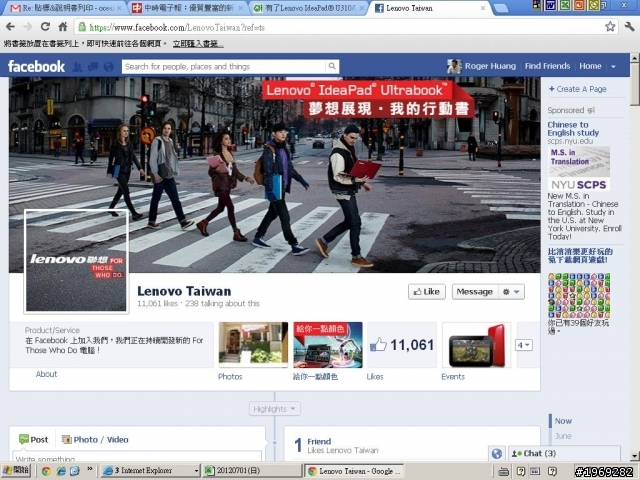Go to Facebook Home
The image size is (640, 480).
[590, 66]
